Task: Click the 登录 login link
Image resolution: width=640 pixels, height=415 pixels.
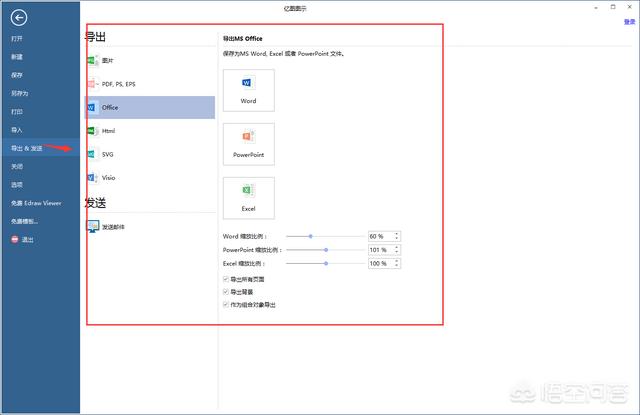Action: pos(629,22)
